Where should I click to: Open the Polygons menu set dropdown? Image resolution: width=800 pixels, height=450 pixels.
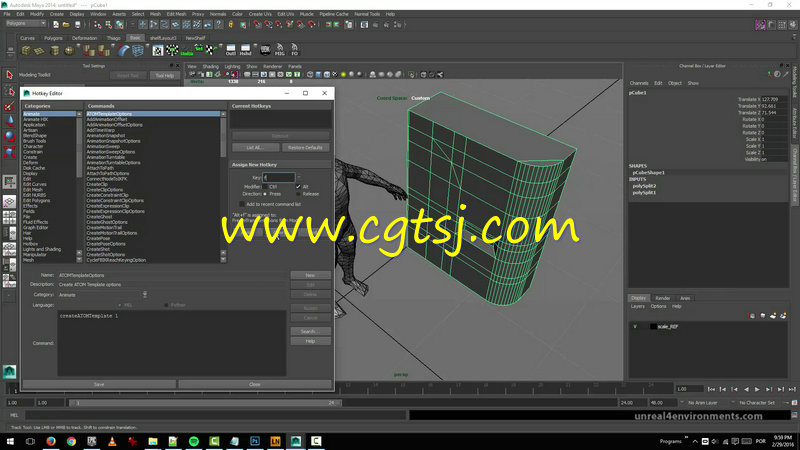(x=26, y=23)
